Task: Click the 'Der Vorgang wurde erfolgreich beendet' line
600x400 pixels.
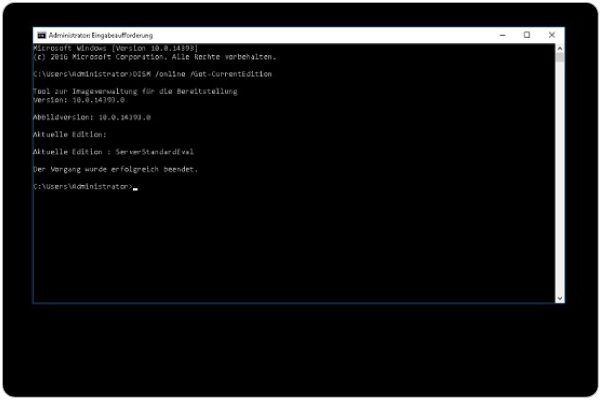Action: pos(115,169)
